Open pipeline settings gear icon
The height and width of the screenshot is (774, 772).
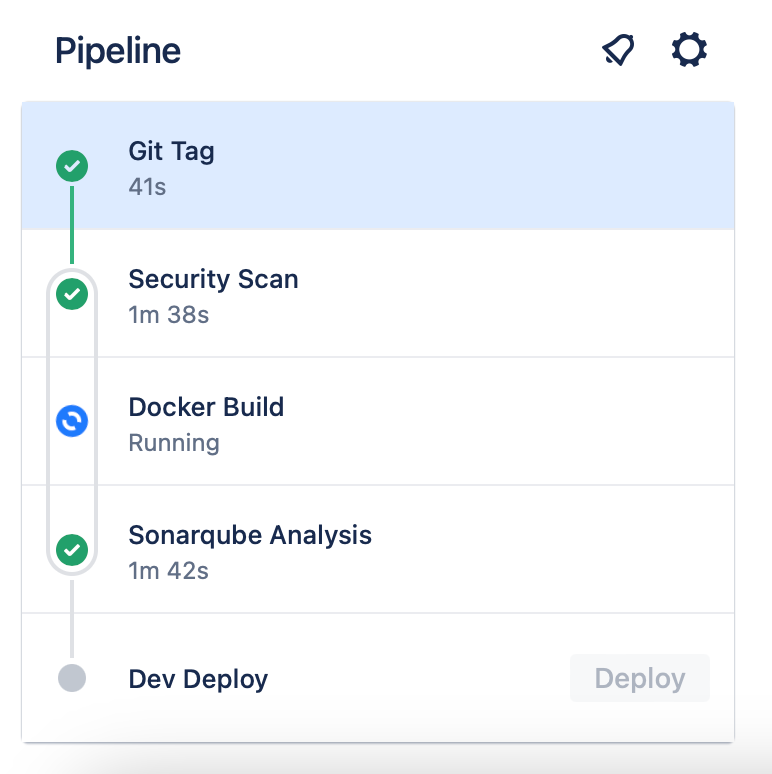click(x=689, y=49)
